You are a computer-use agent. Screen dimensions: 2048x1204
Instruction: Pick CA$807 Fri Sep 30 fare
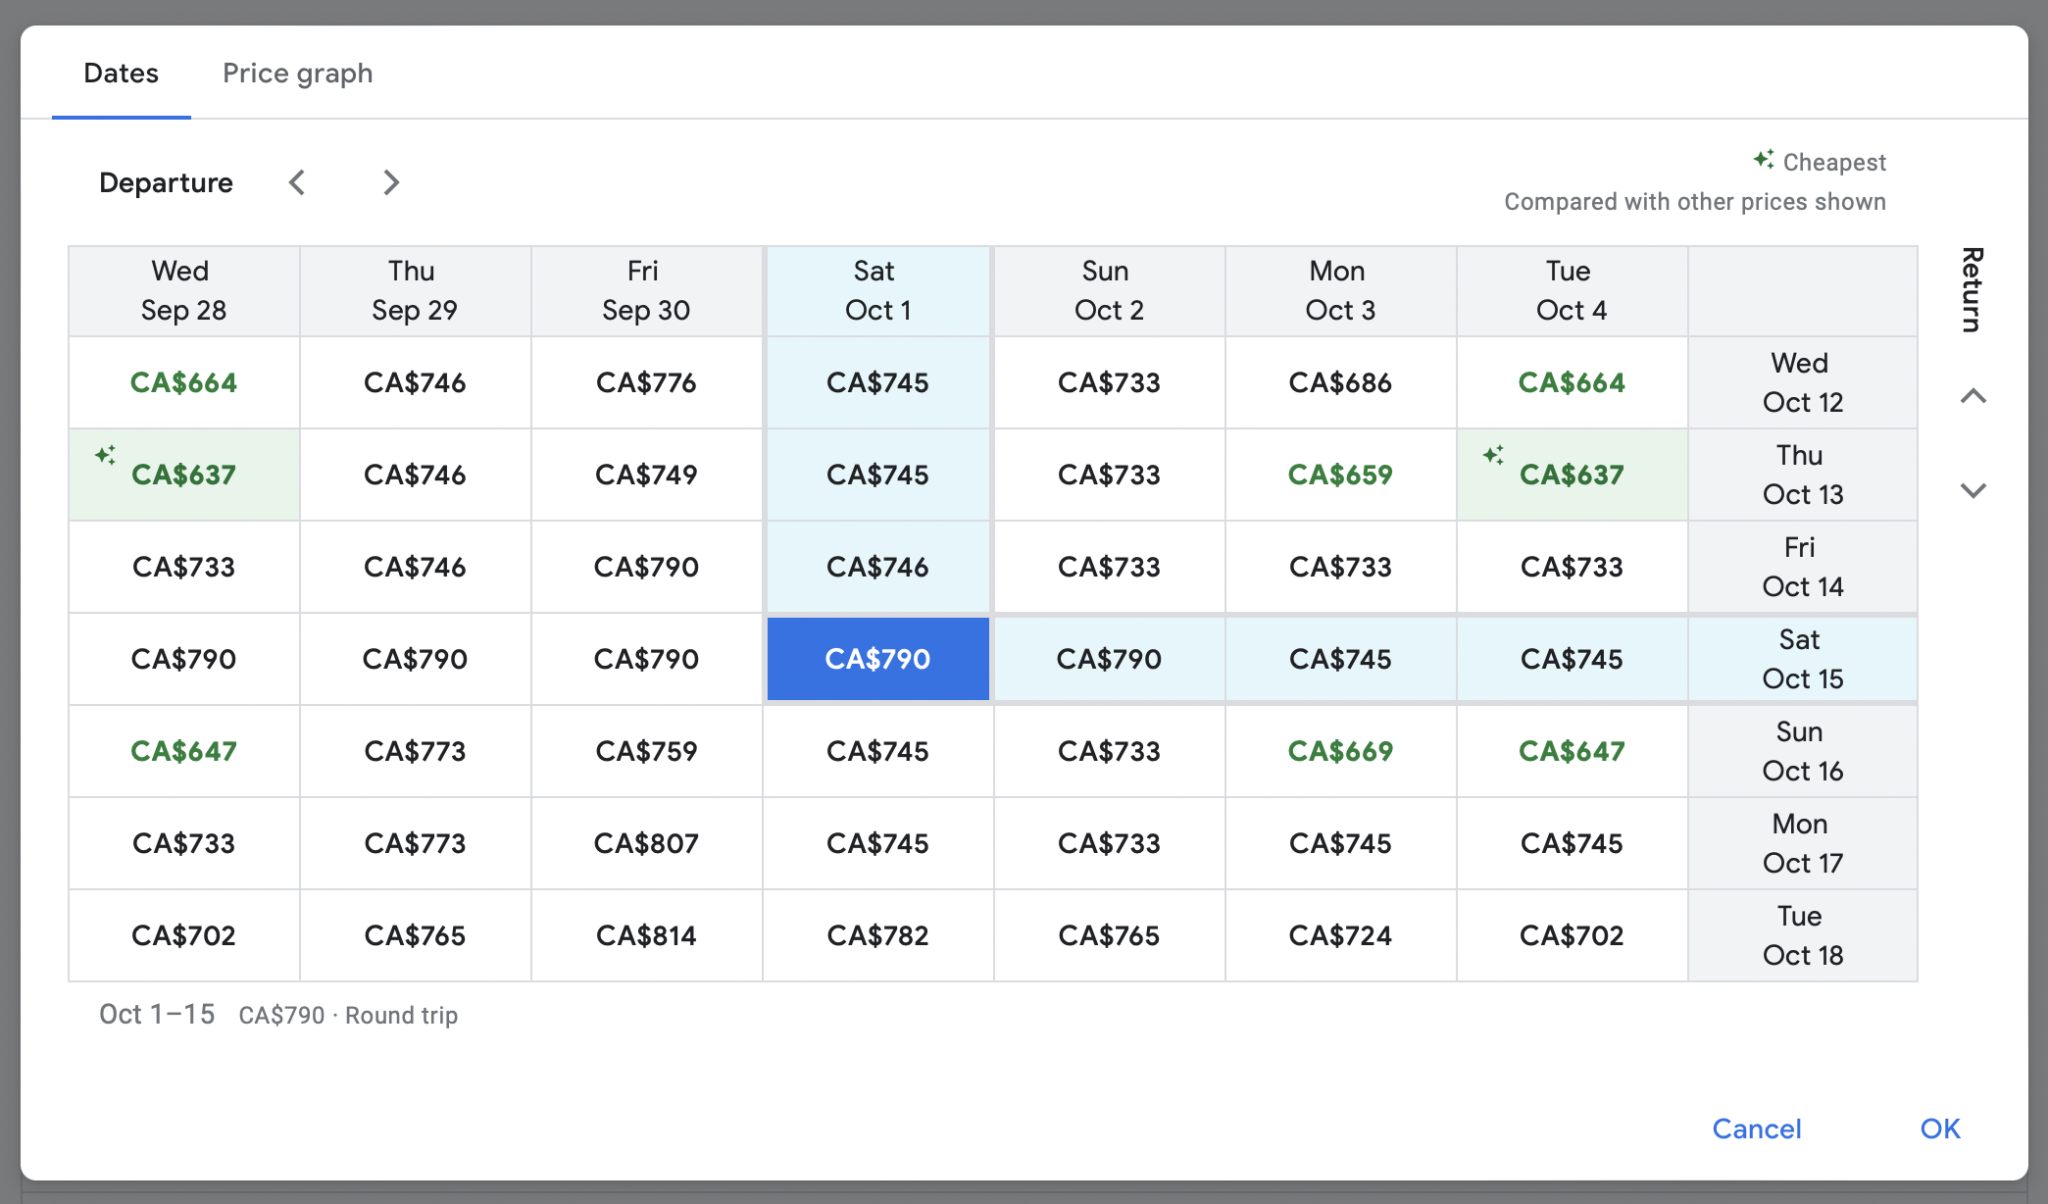(646, 843)
